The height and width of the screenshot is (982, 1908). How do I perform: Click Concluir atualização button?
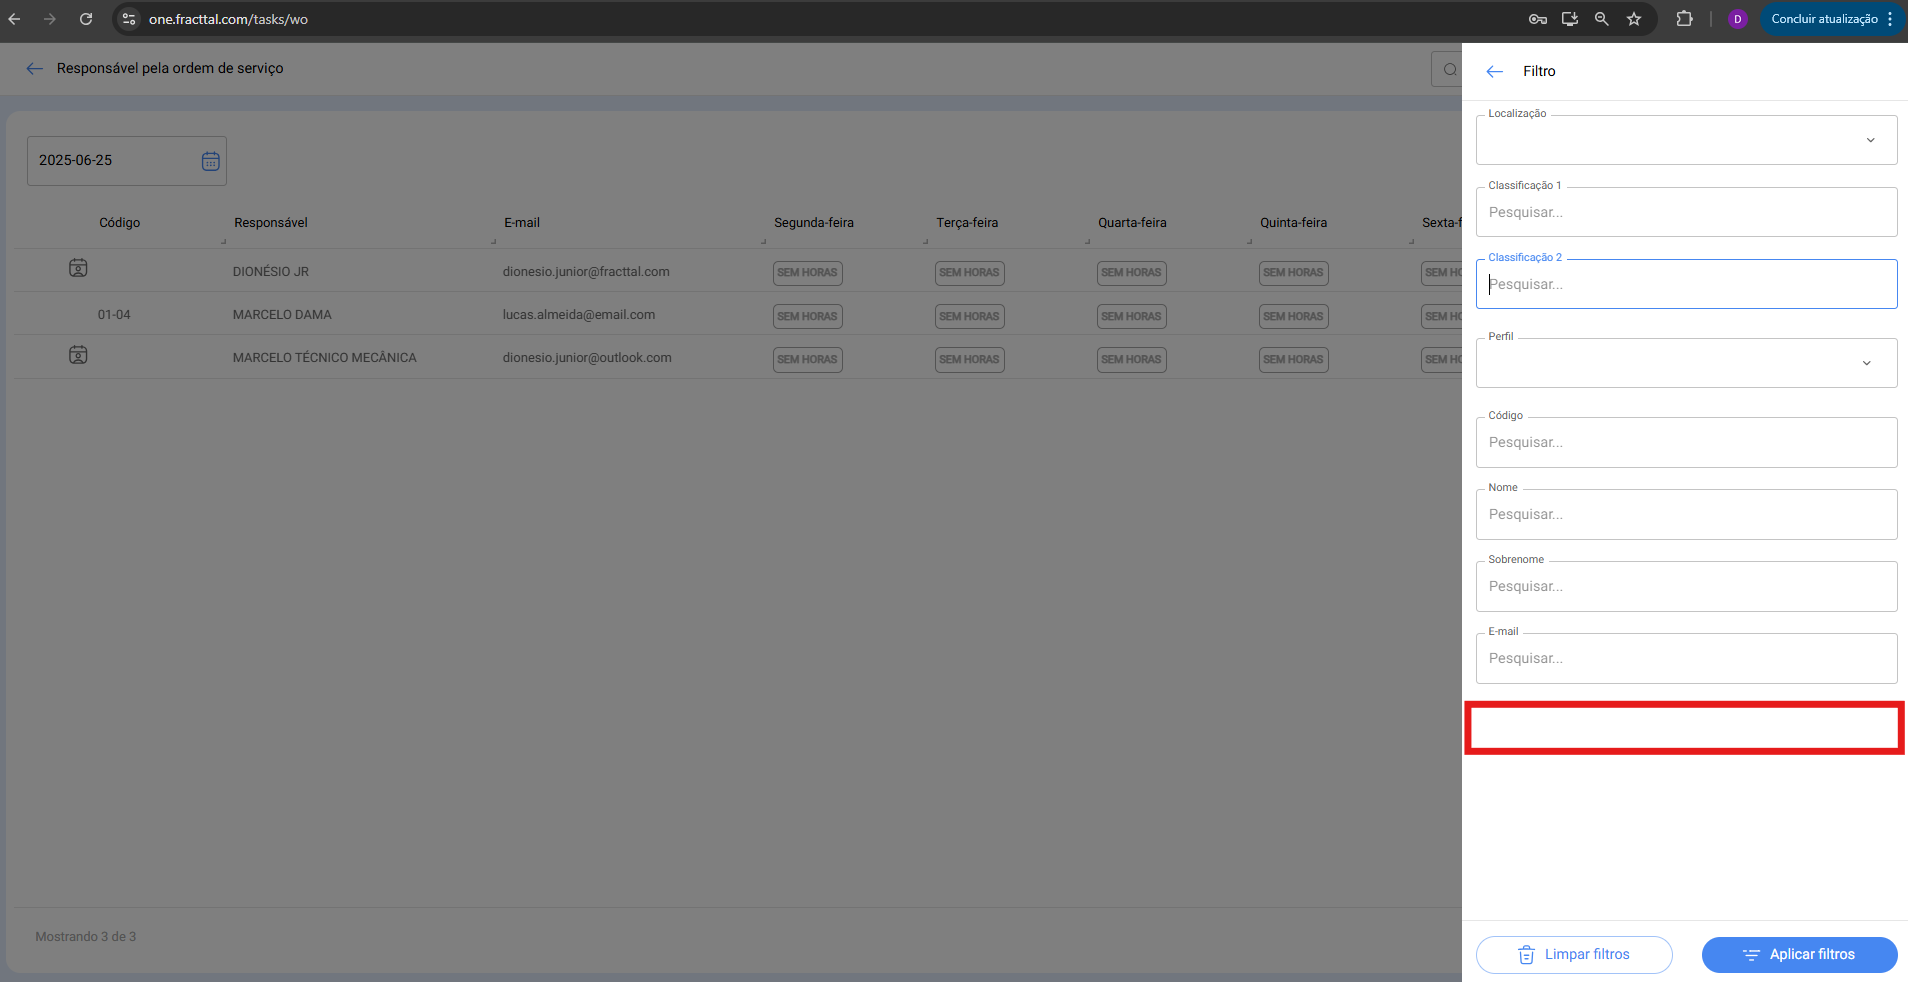tap(1824, 19)
